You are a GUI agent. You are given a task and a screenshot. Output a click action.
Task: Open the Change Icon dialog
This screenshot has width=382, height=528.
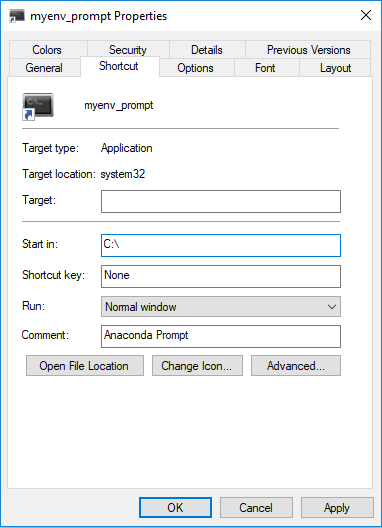[197, 366]
